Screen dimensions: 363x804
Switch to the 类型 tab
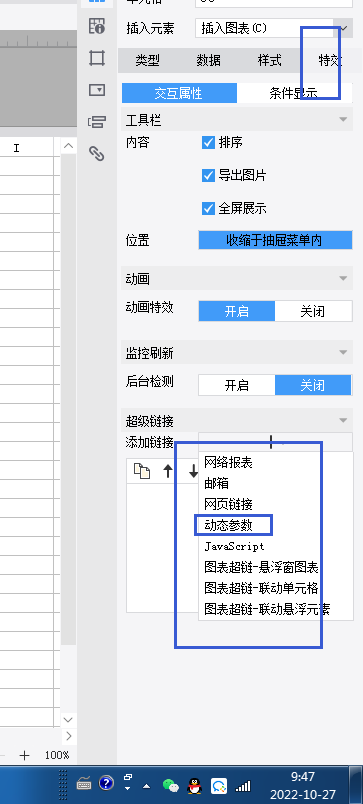pos(148,61)
